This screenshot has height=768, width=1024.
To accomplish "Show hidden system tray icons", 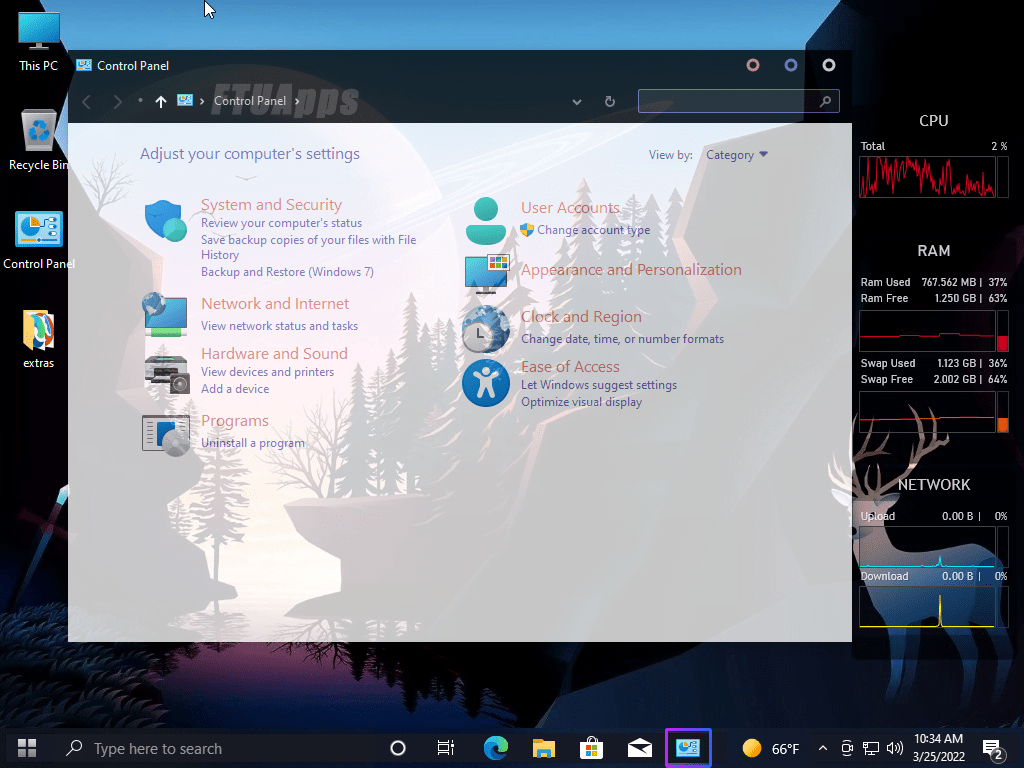I will point(823,748).
